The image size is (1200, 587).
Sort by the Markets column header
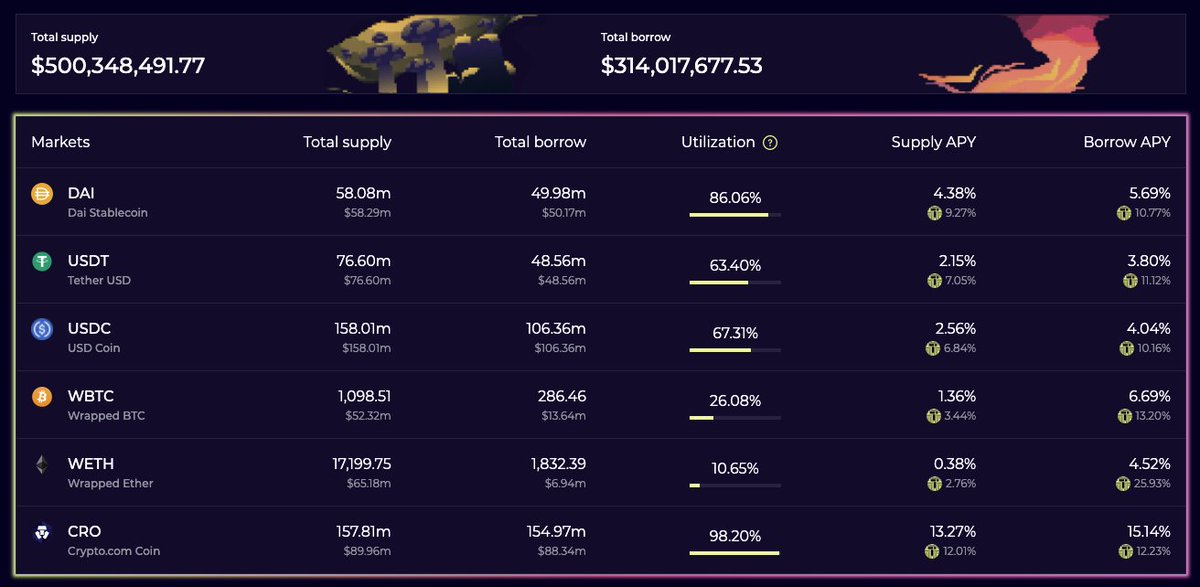coord(60,142)
